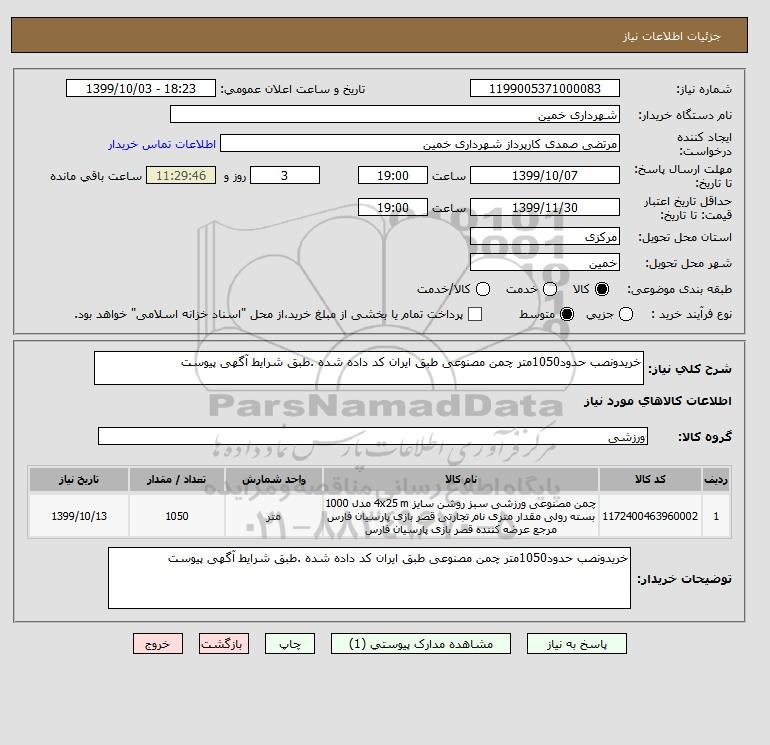Image resolution: width=770 pixels, height=745 pixels.
Task: Click the شرح کلی نیاز description box
Action: [x=369, y=368]
